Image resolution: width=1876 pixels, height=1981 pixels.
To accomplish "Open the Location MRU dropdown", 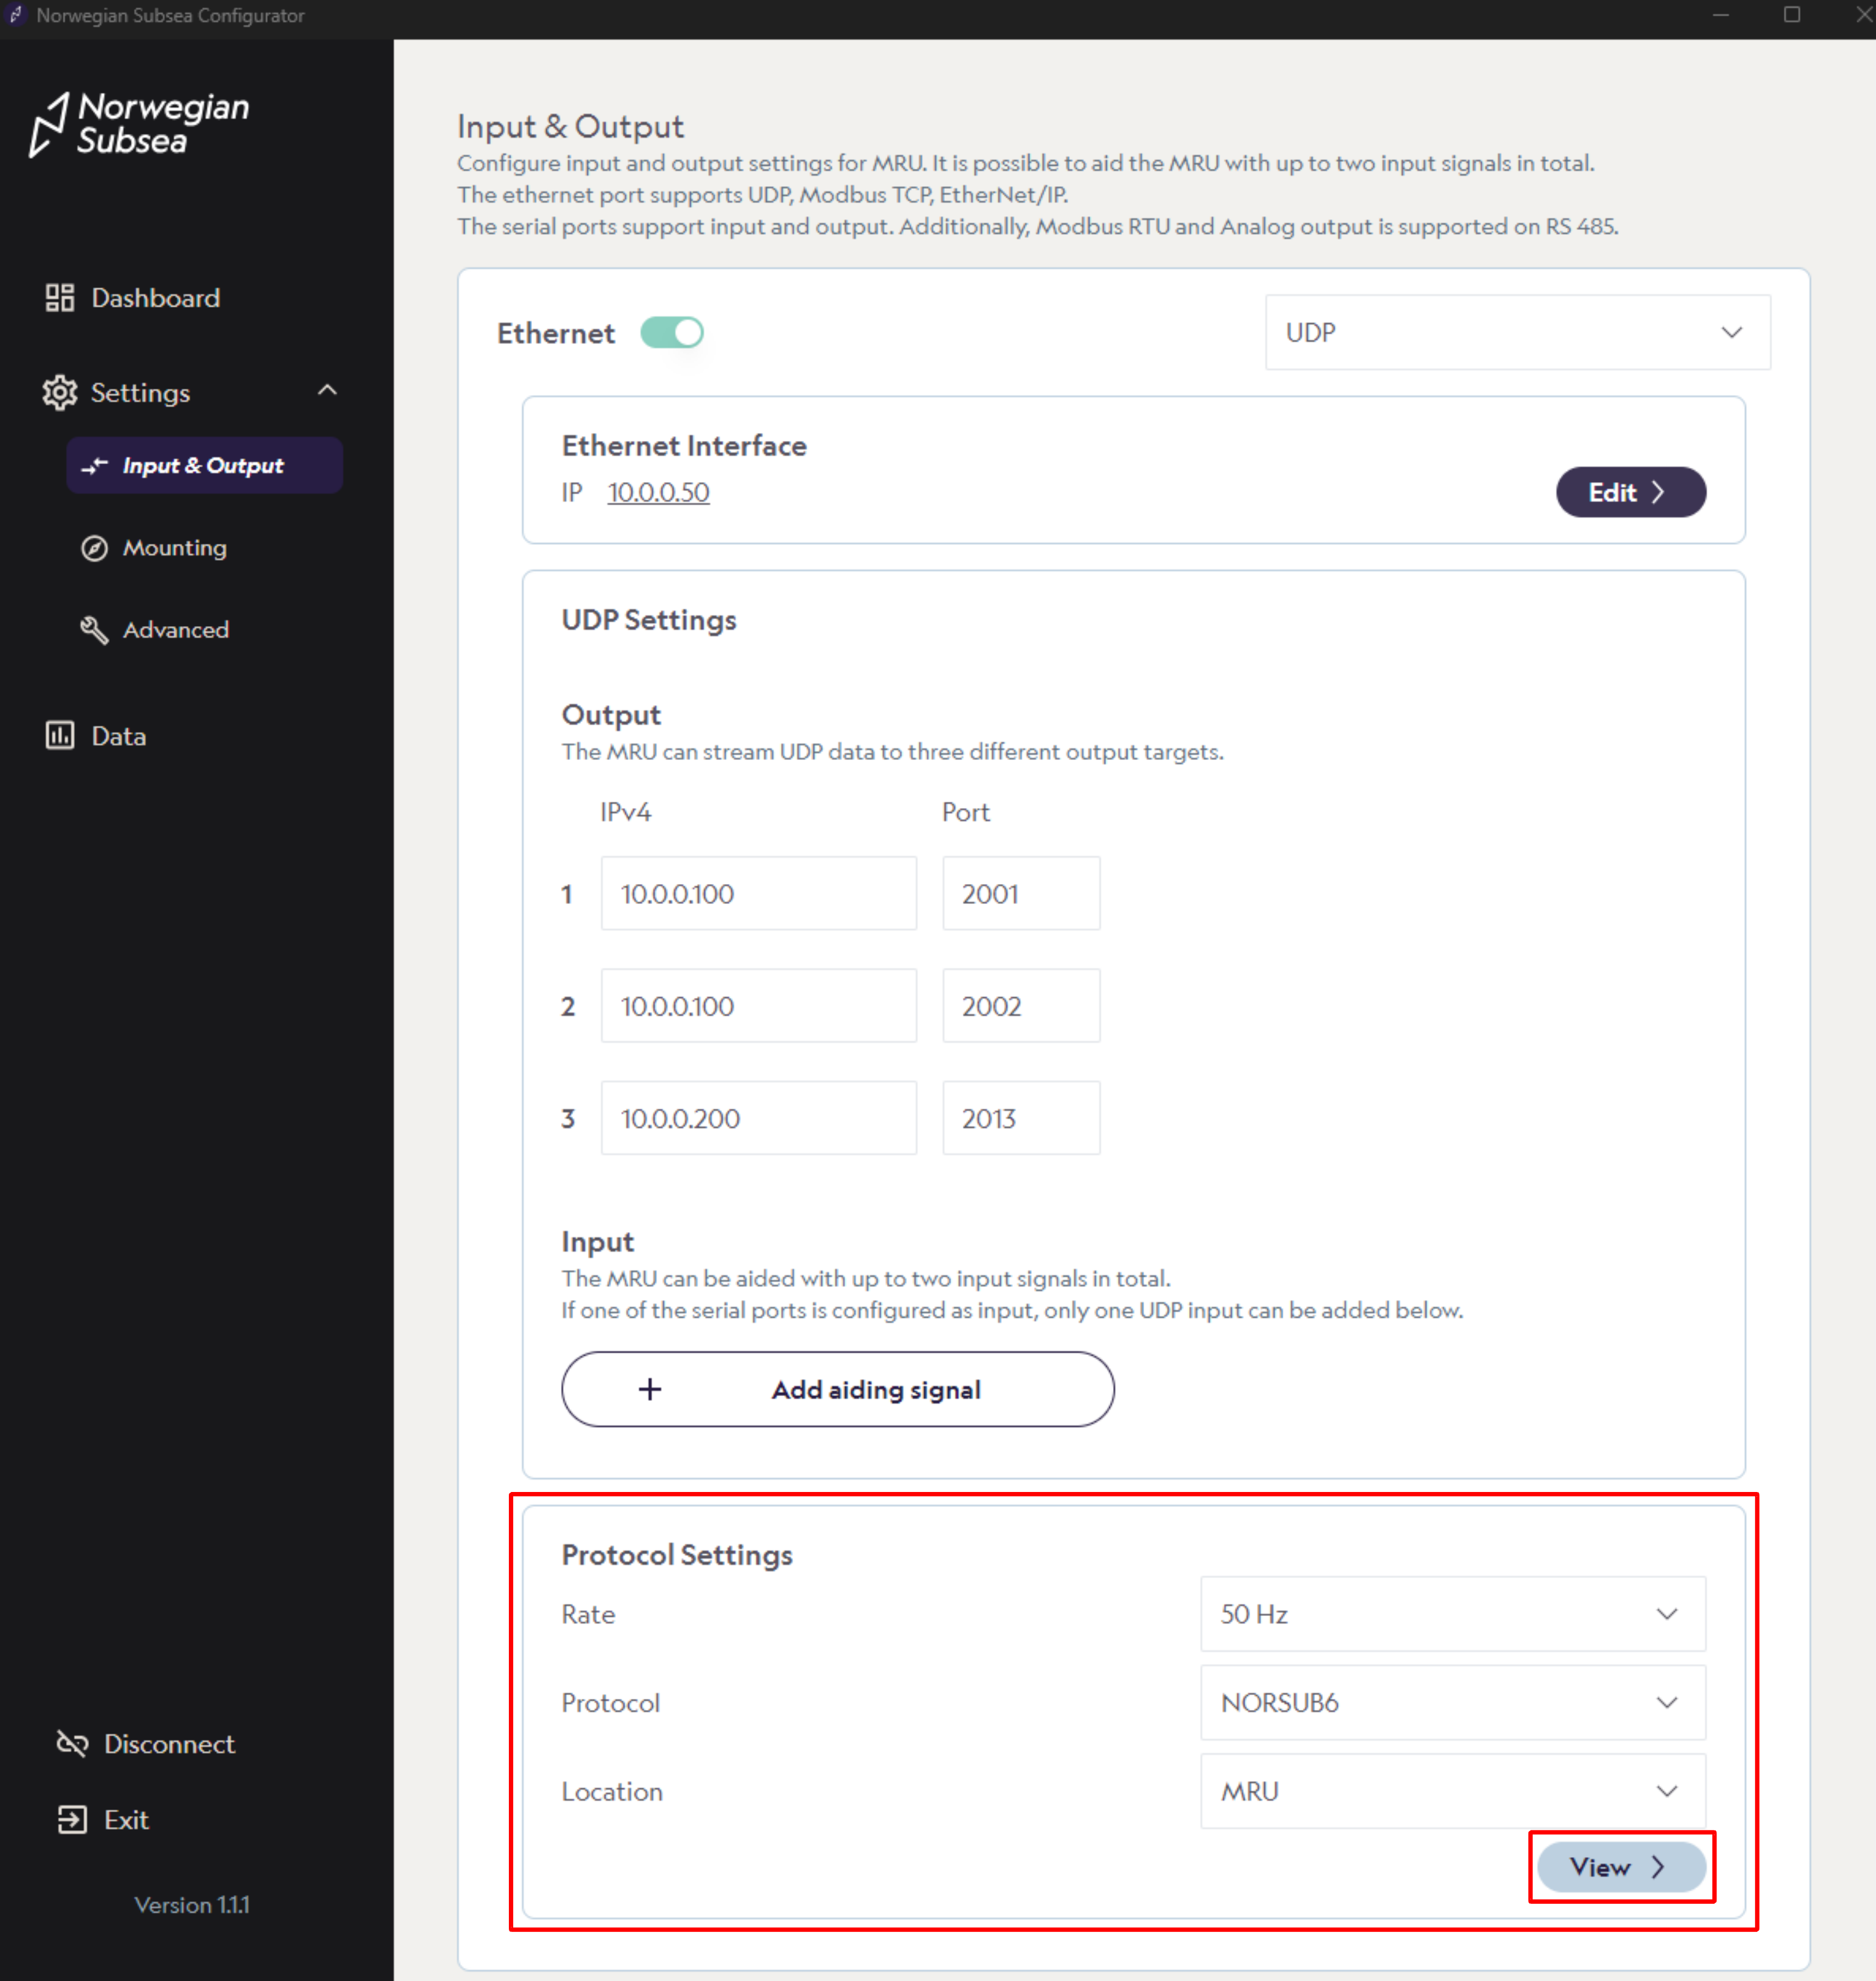I will coord(1452,1791).
